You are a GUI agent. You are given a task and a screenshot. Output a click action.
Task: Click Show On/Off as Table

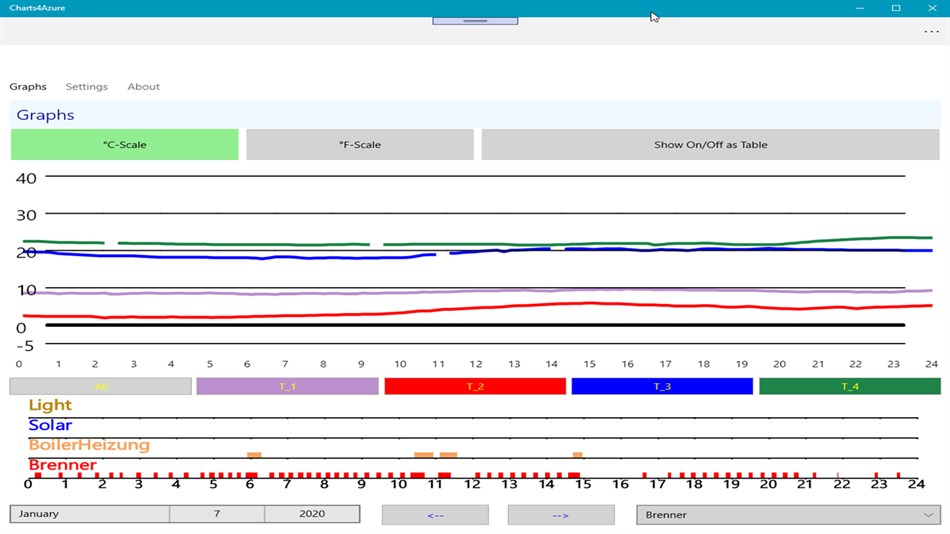(711, 144)
